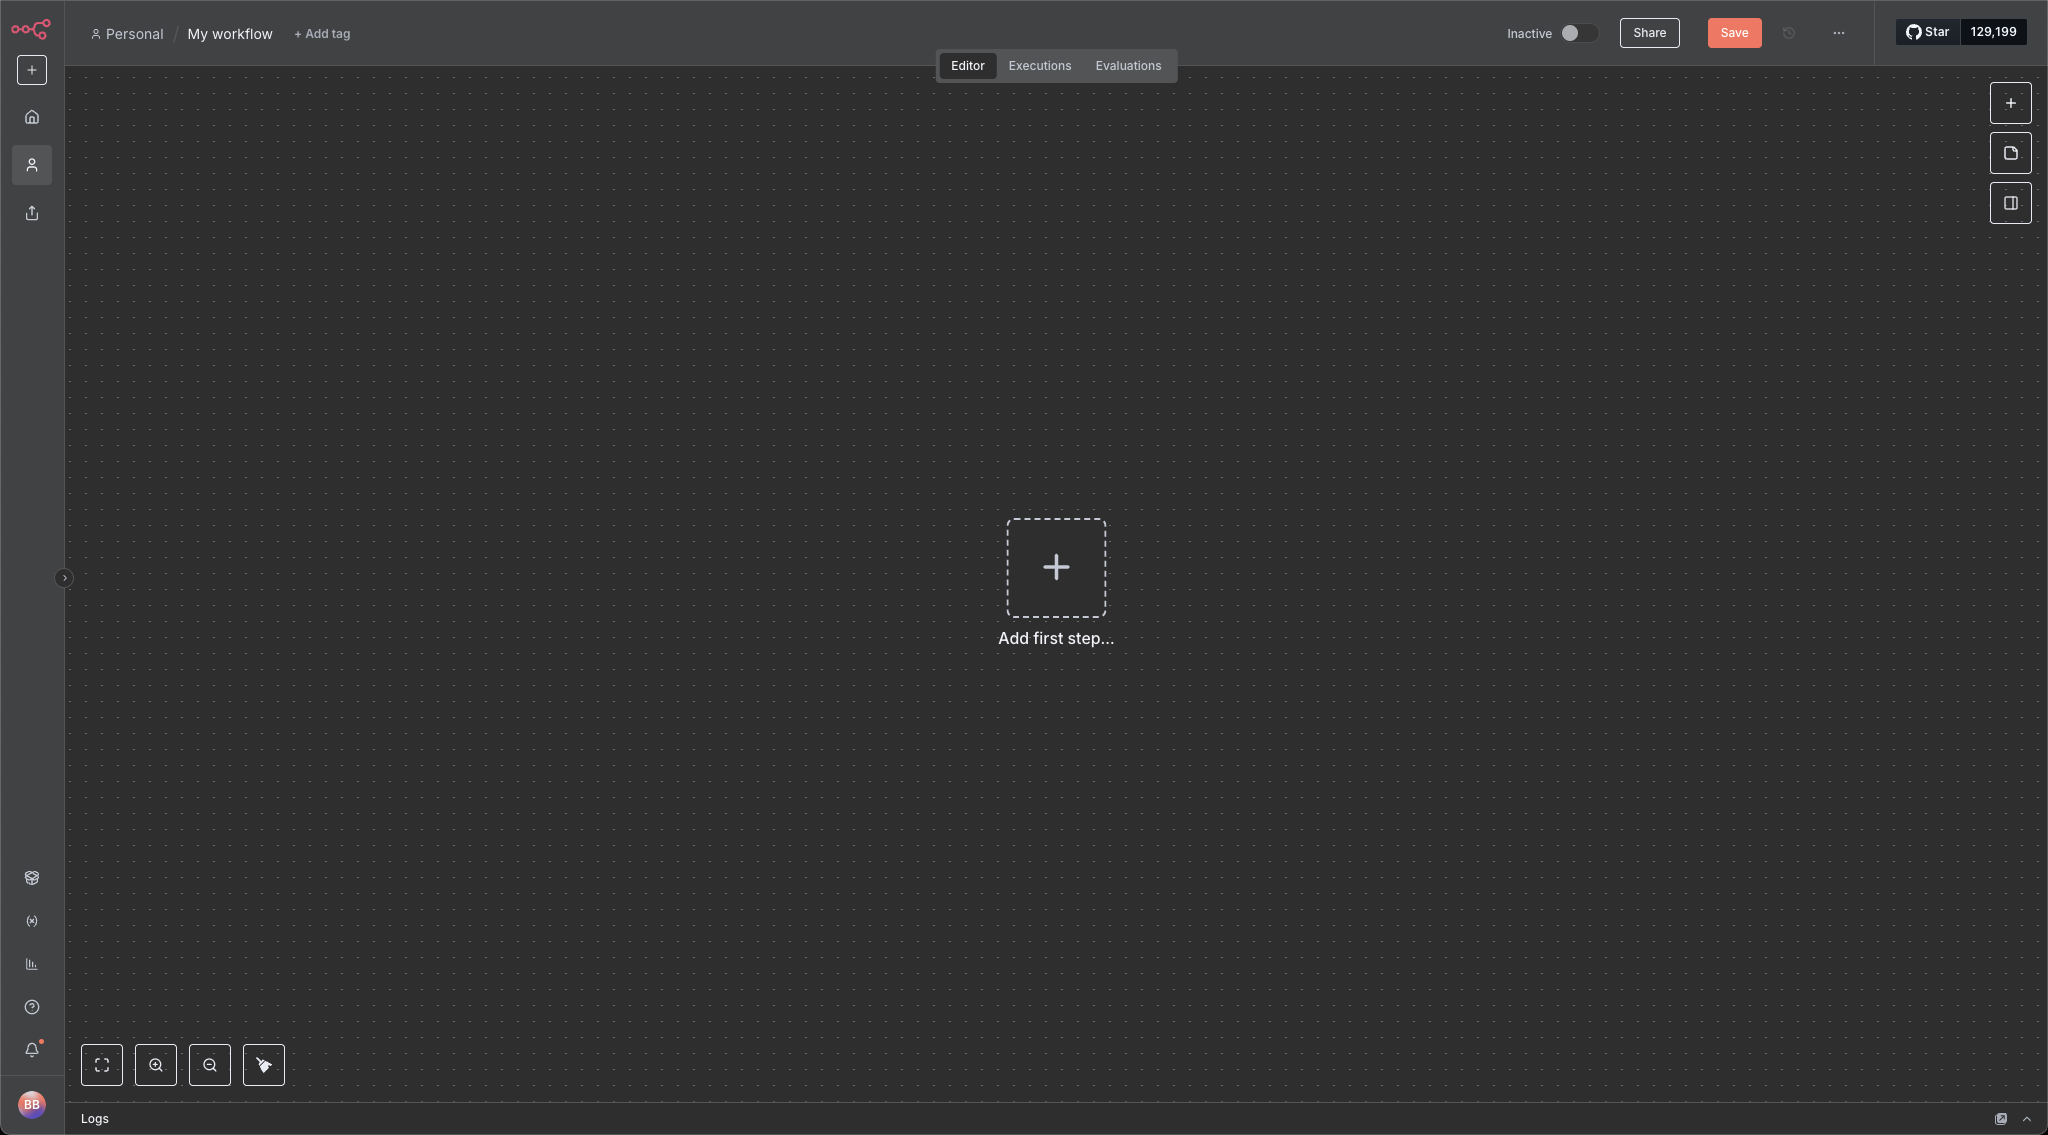
Task: Click the BB user avatar
Action: pyautogui.click(x=32, y=1105)
